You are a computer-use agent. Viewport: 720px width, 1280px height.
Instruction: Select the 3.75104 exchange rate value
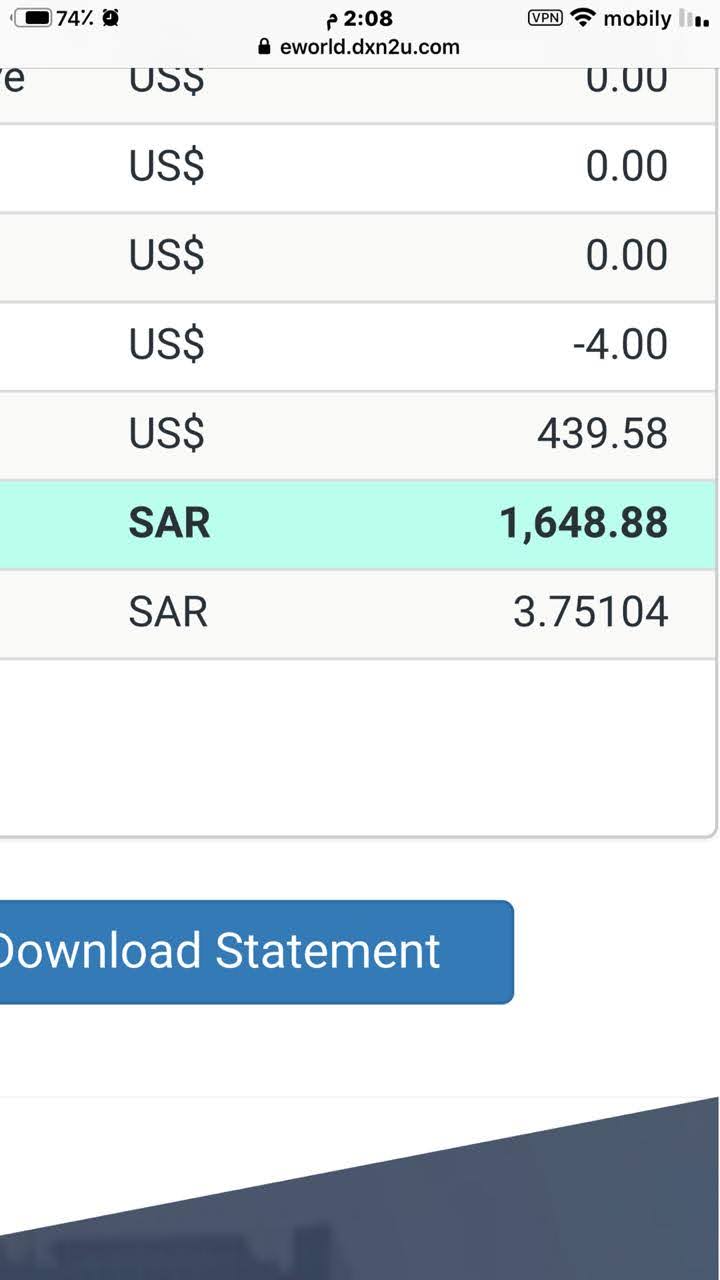(x=590, y=612)
